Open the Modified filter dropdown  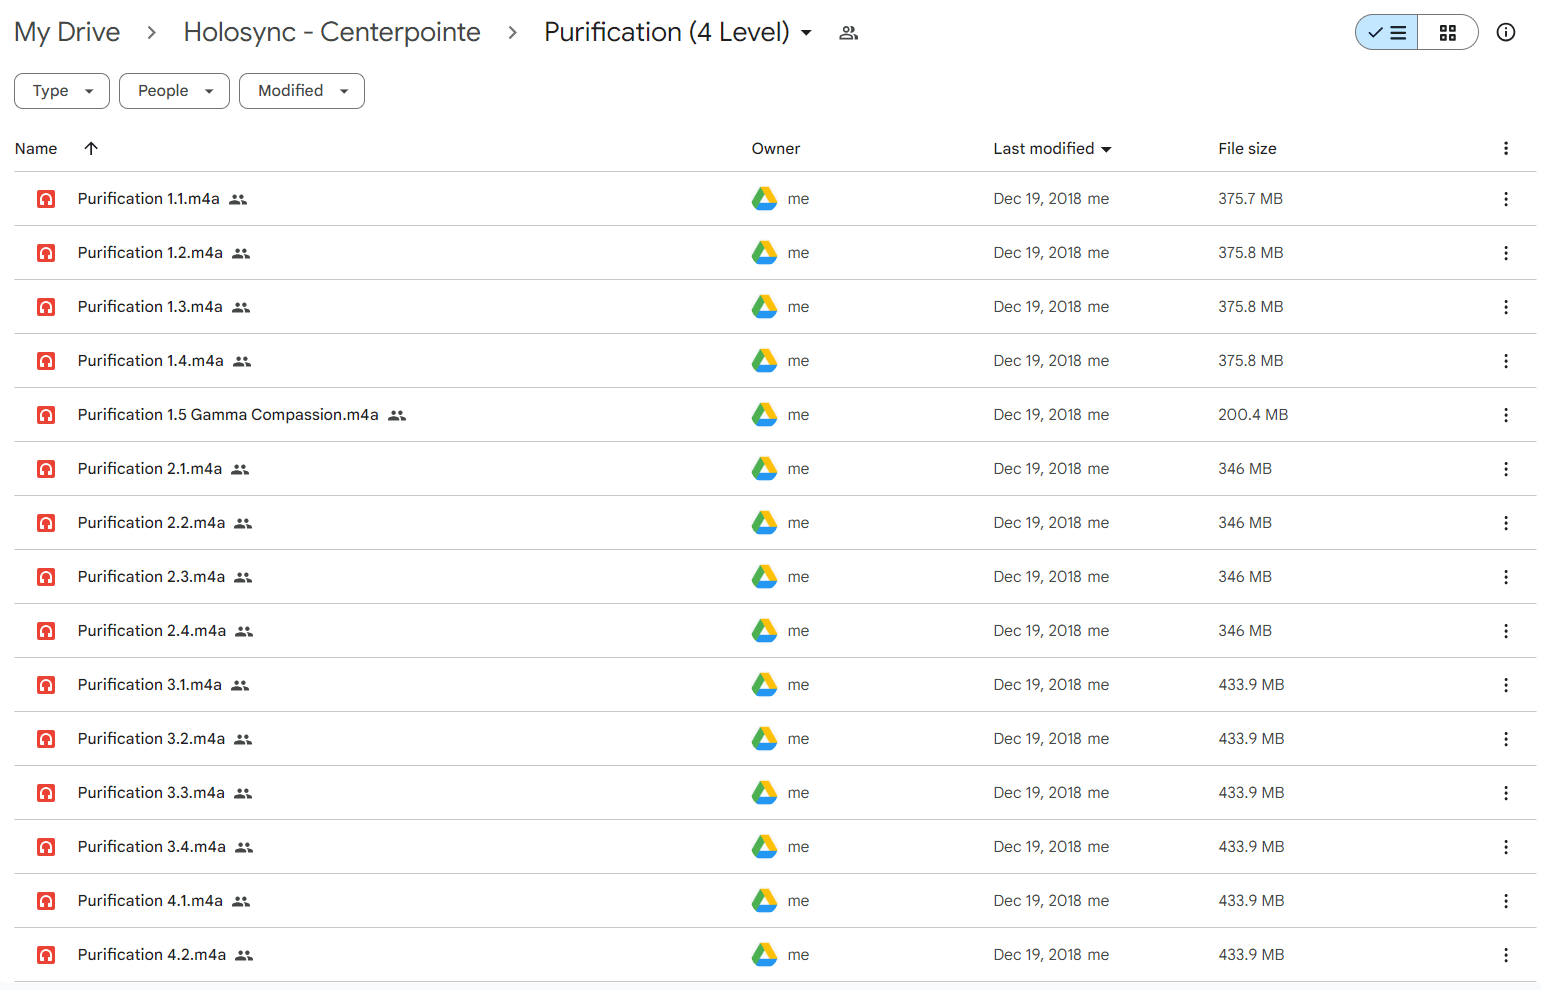(x=302, y=91)
